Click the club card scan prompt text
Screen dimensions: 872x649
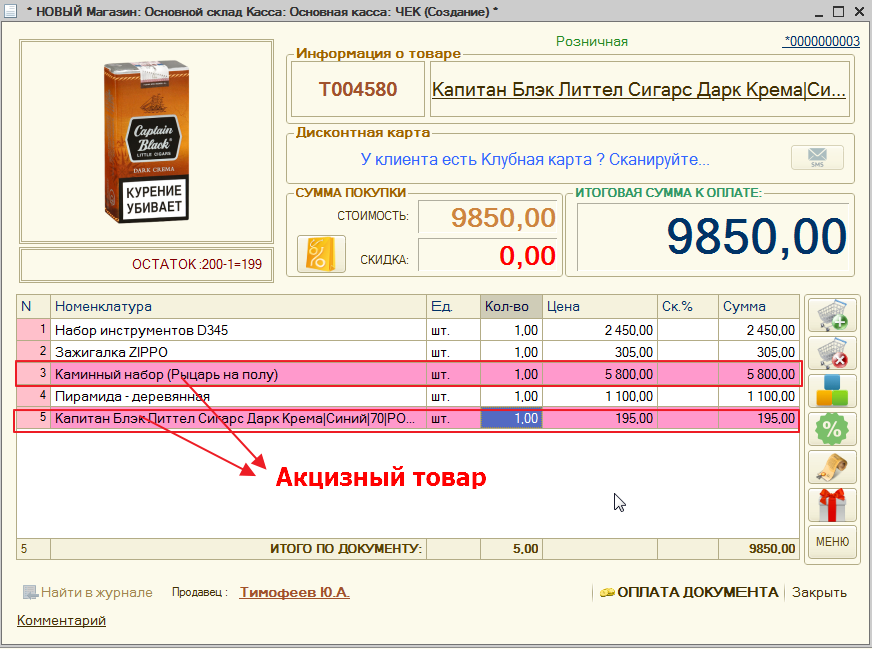click(535, 160)
